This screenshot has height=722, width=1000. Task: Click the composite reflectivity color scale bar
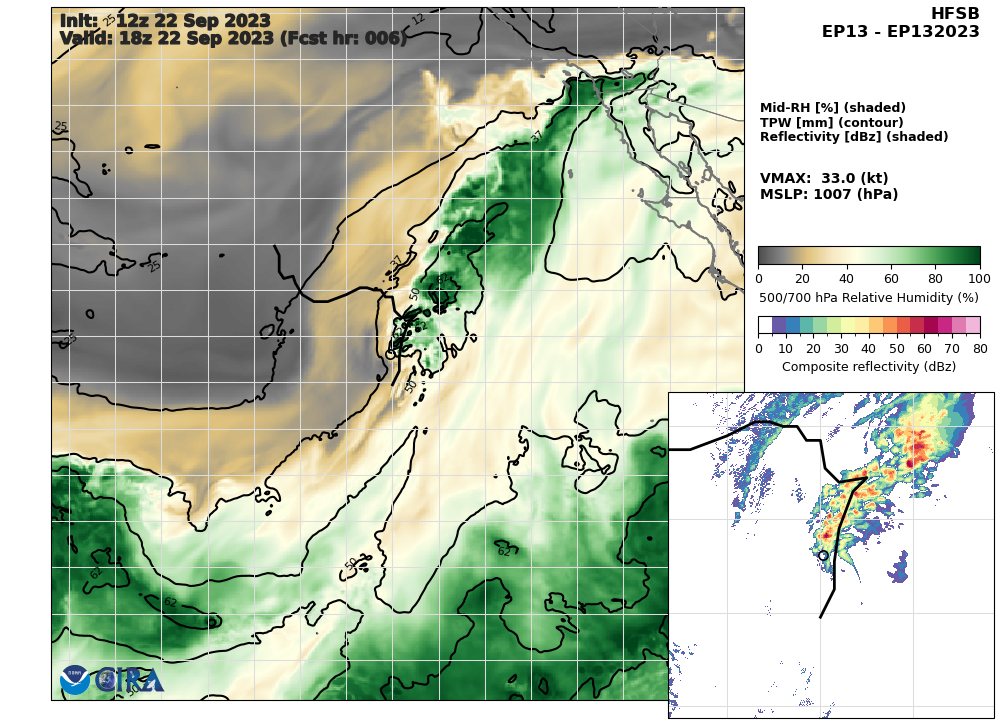pyautogui.click(x=869, y=325)
